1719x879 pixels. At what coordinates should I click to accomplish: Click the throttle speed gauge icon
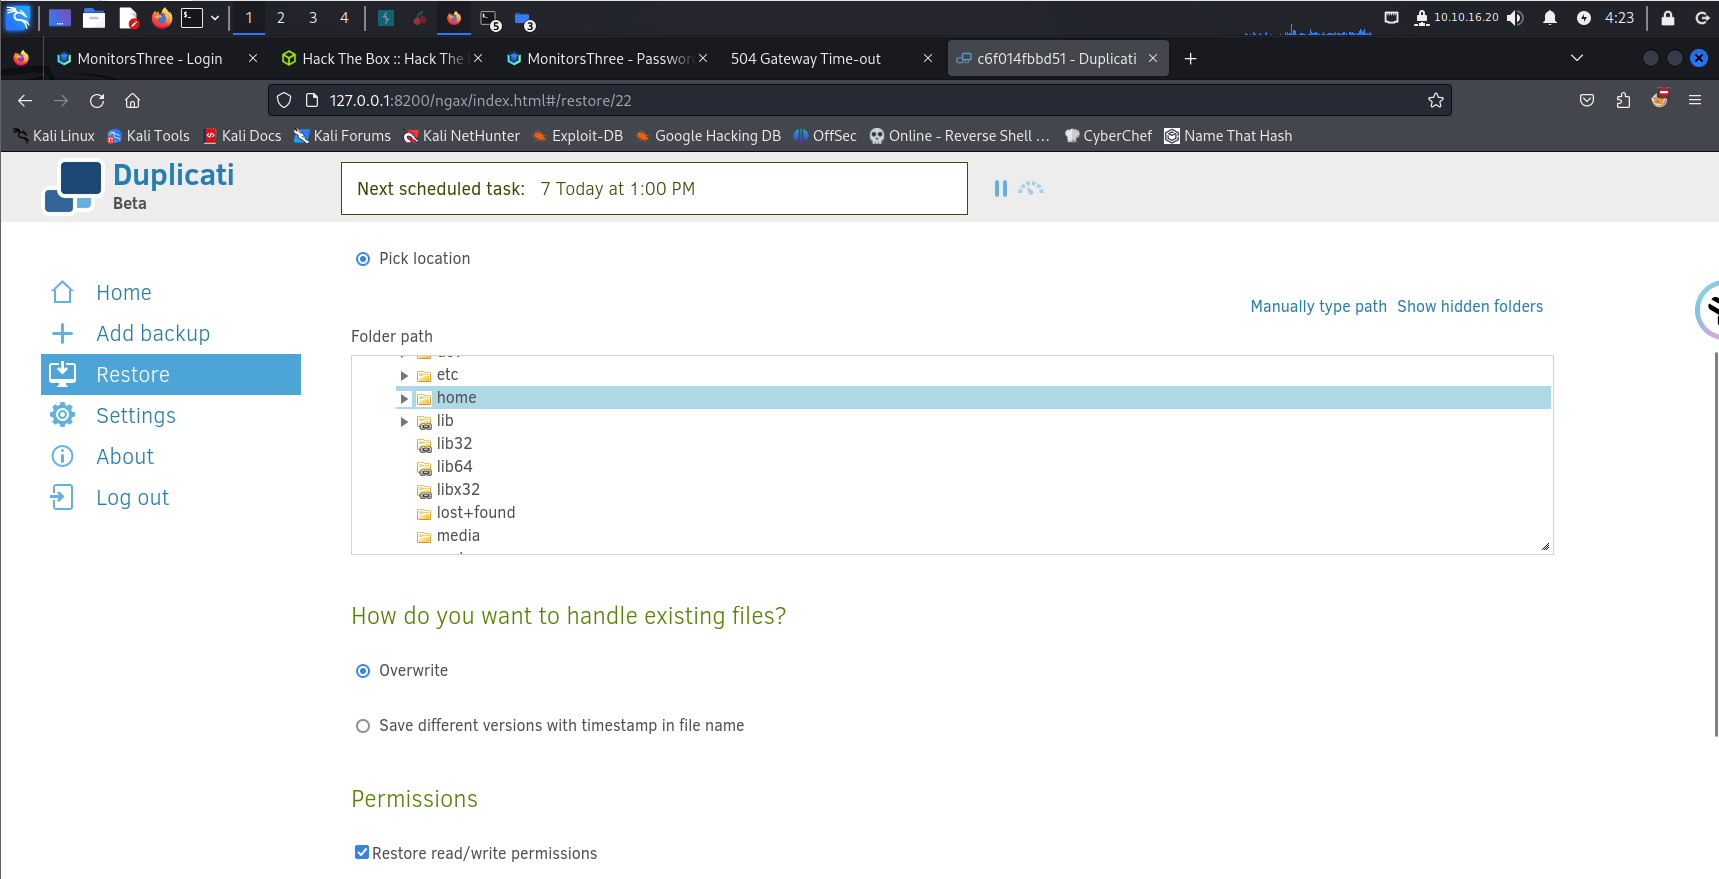(x=1031, y=188)
